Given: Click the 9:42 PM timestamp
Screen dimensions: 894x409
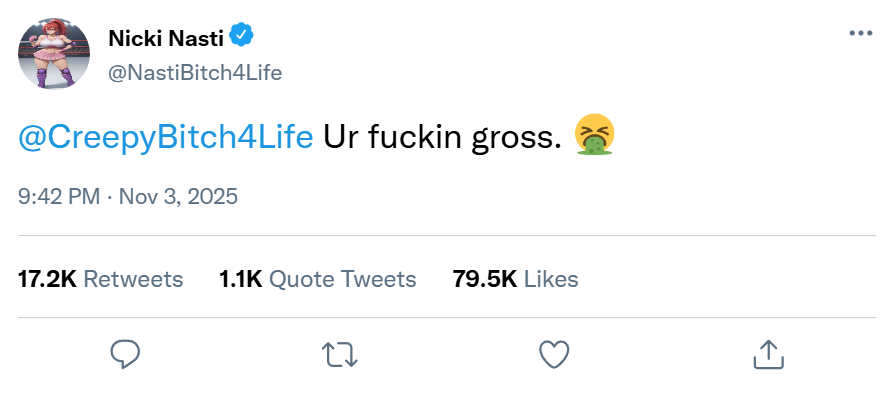Looking at the screenshot, I should click(59, 195).
